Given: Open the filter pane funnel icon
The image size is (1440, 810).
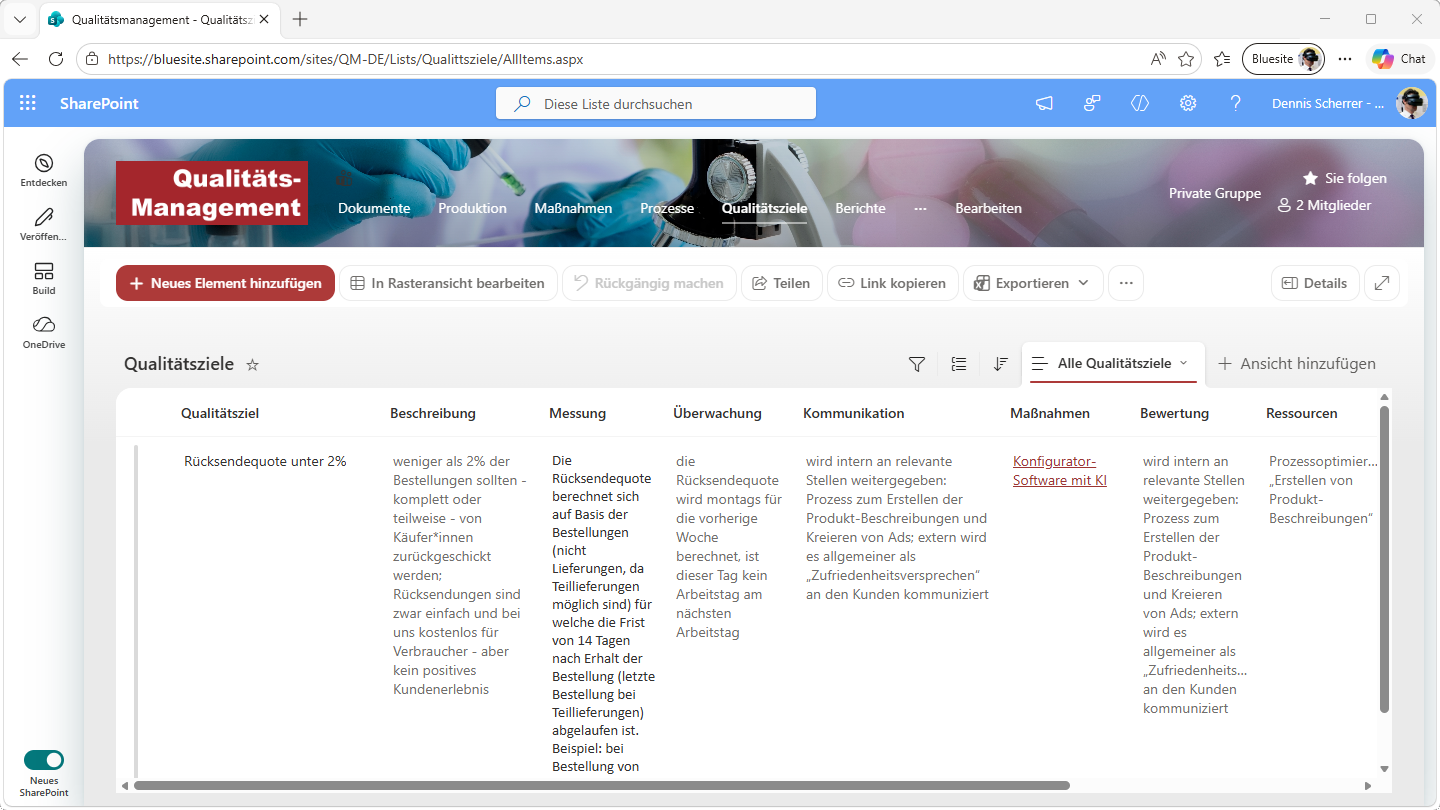Looking at the screenshot, I should pyautogui.click(x=916, y=364).
